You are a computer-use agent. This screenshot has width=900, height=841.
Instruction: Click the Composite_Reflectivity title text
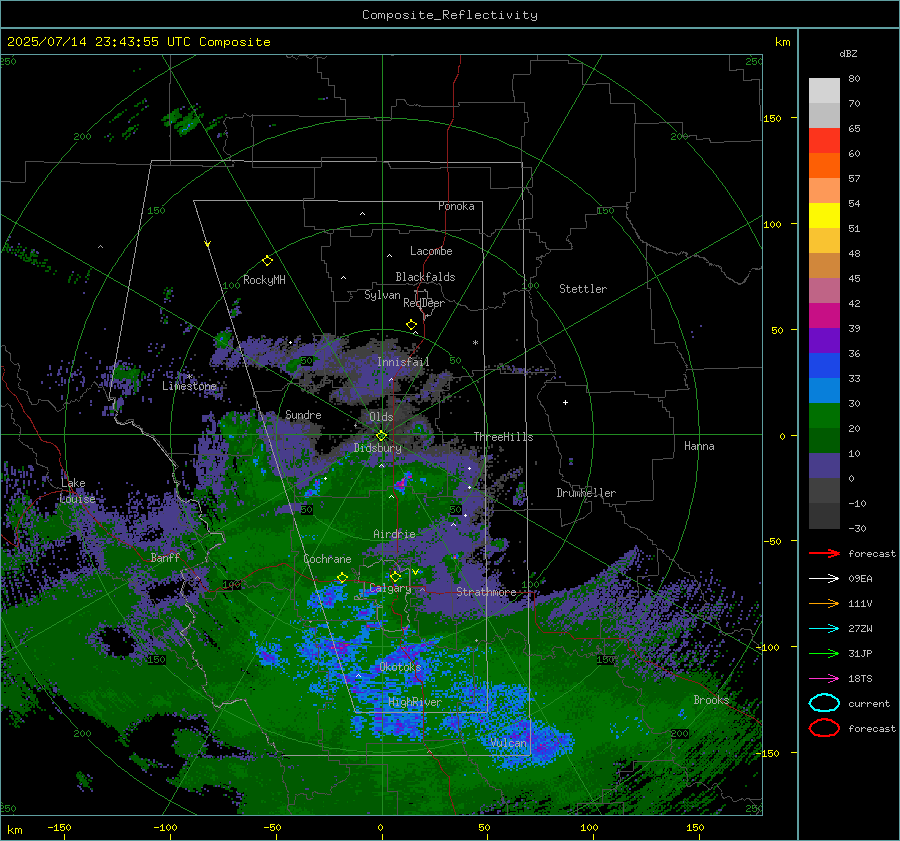point(450,15)
